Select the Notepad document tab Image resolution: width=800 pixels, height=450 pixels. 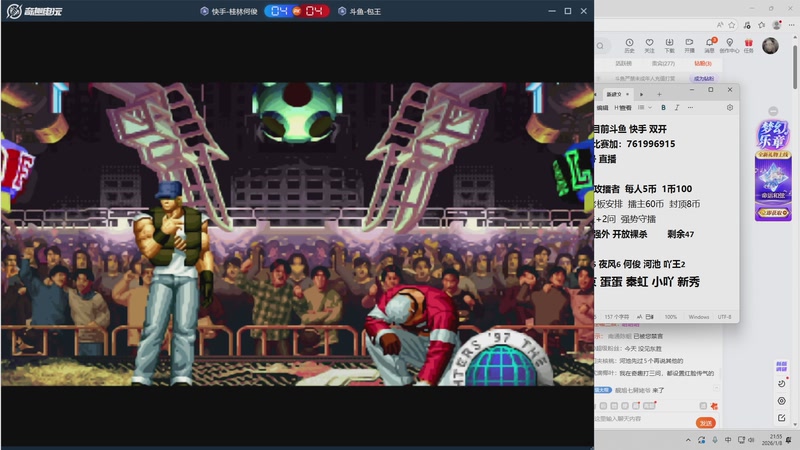pyautogui.click(x=614, y=94)
